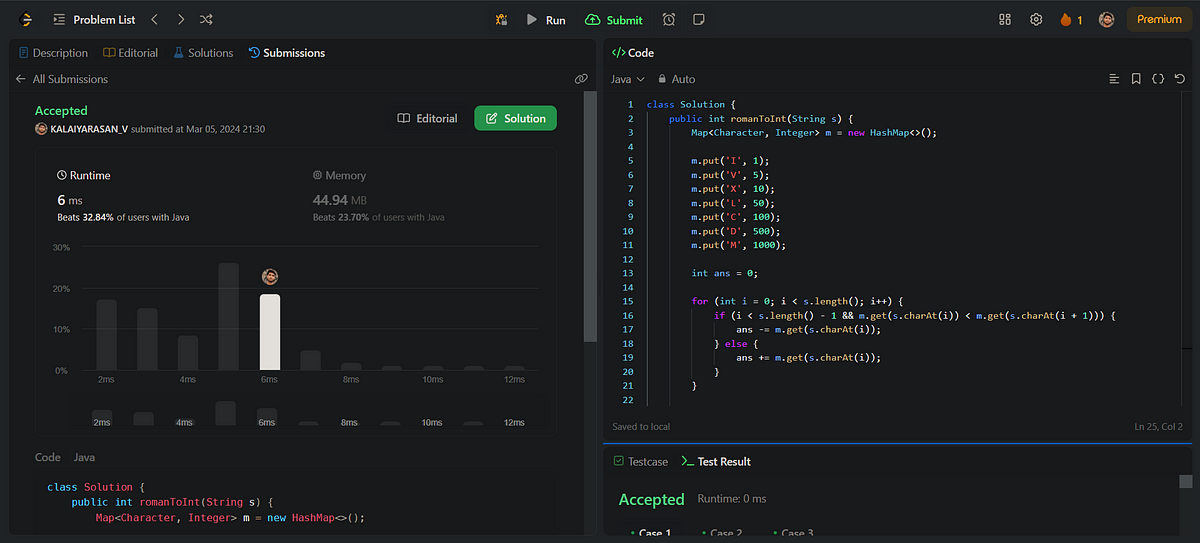
Task: Submit the solution
Action: 615,19
